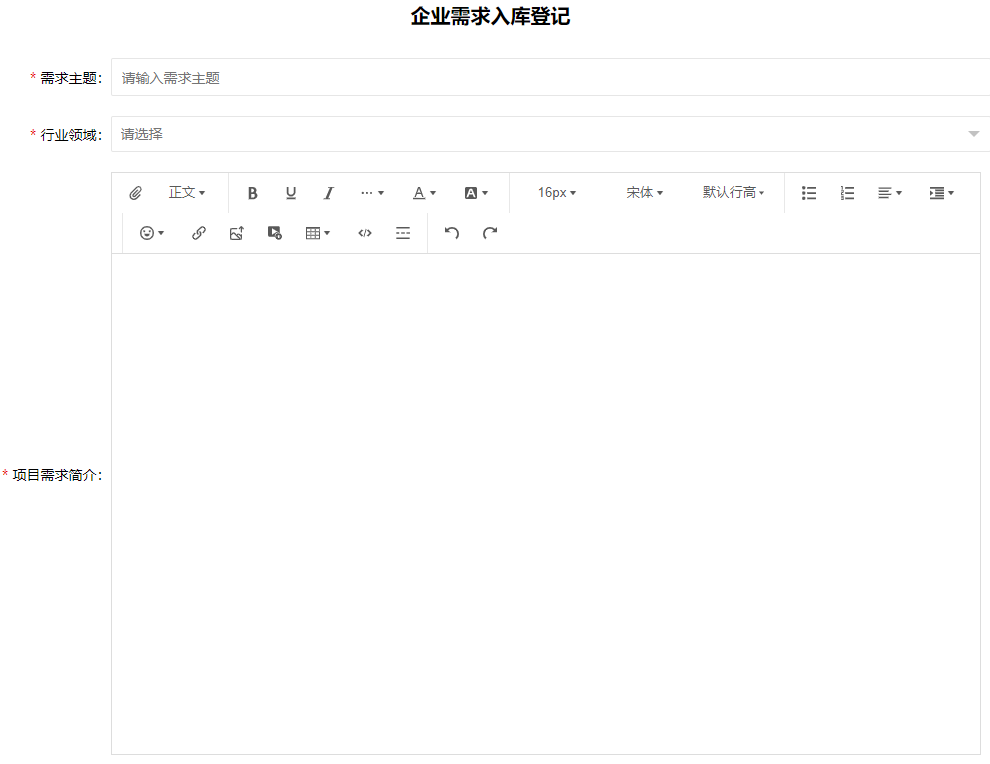Click the undo arrow
This screenshot has height=764, width=990.
pyautogui.click(x=452, y=233)
